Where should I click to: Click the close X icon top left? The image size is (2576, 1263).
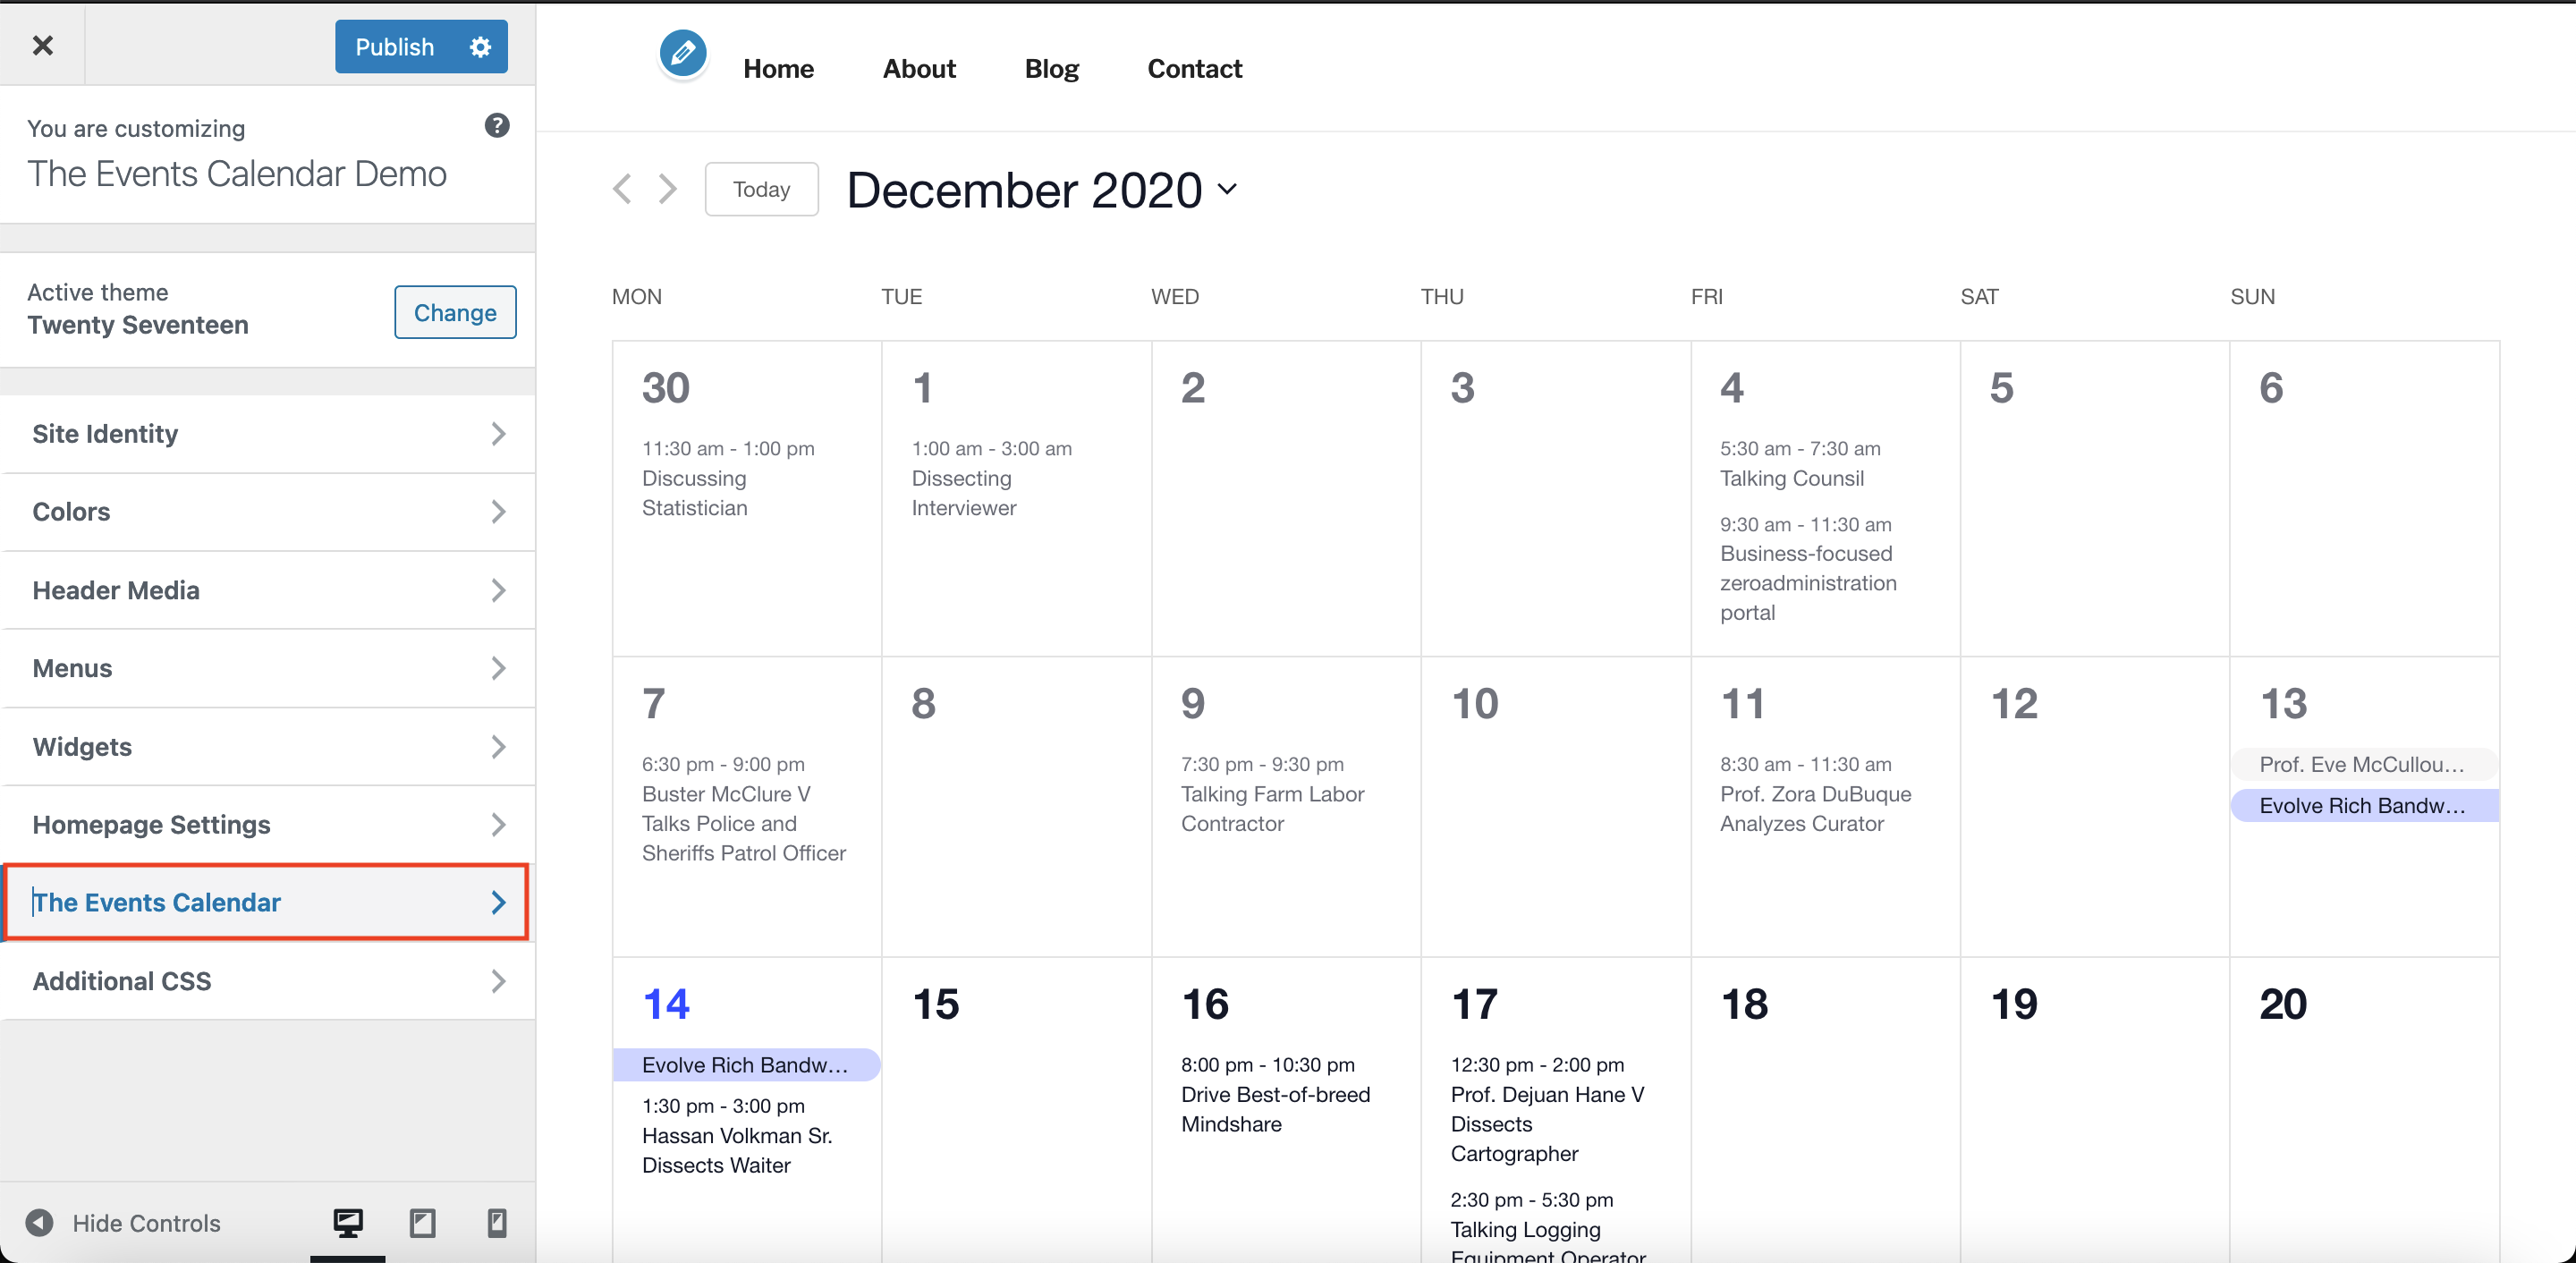click(x=43, y=46)
